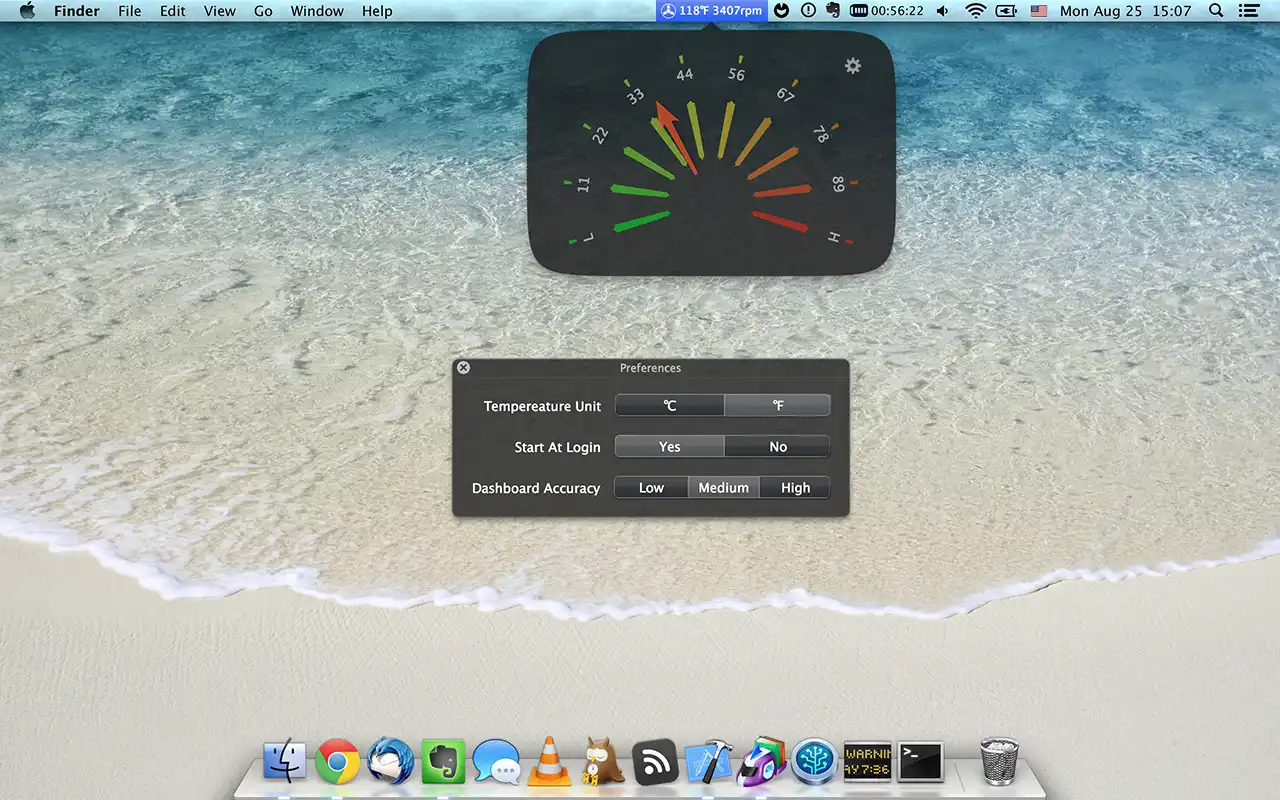Screen dimensions: 1280x800
Task: Open Spotlight search magnifier icon
Action: pyautogui.click(x=1216, y=11)
